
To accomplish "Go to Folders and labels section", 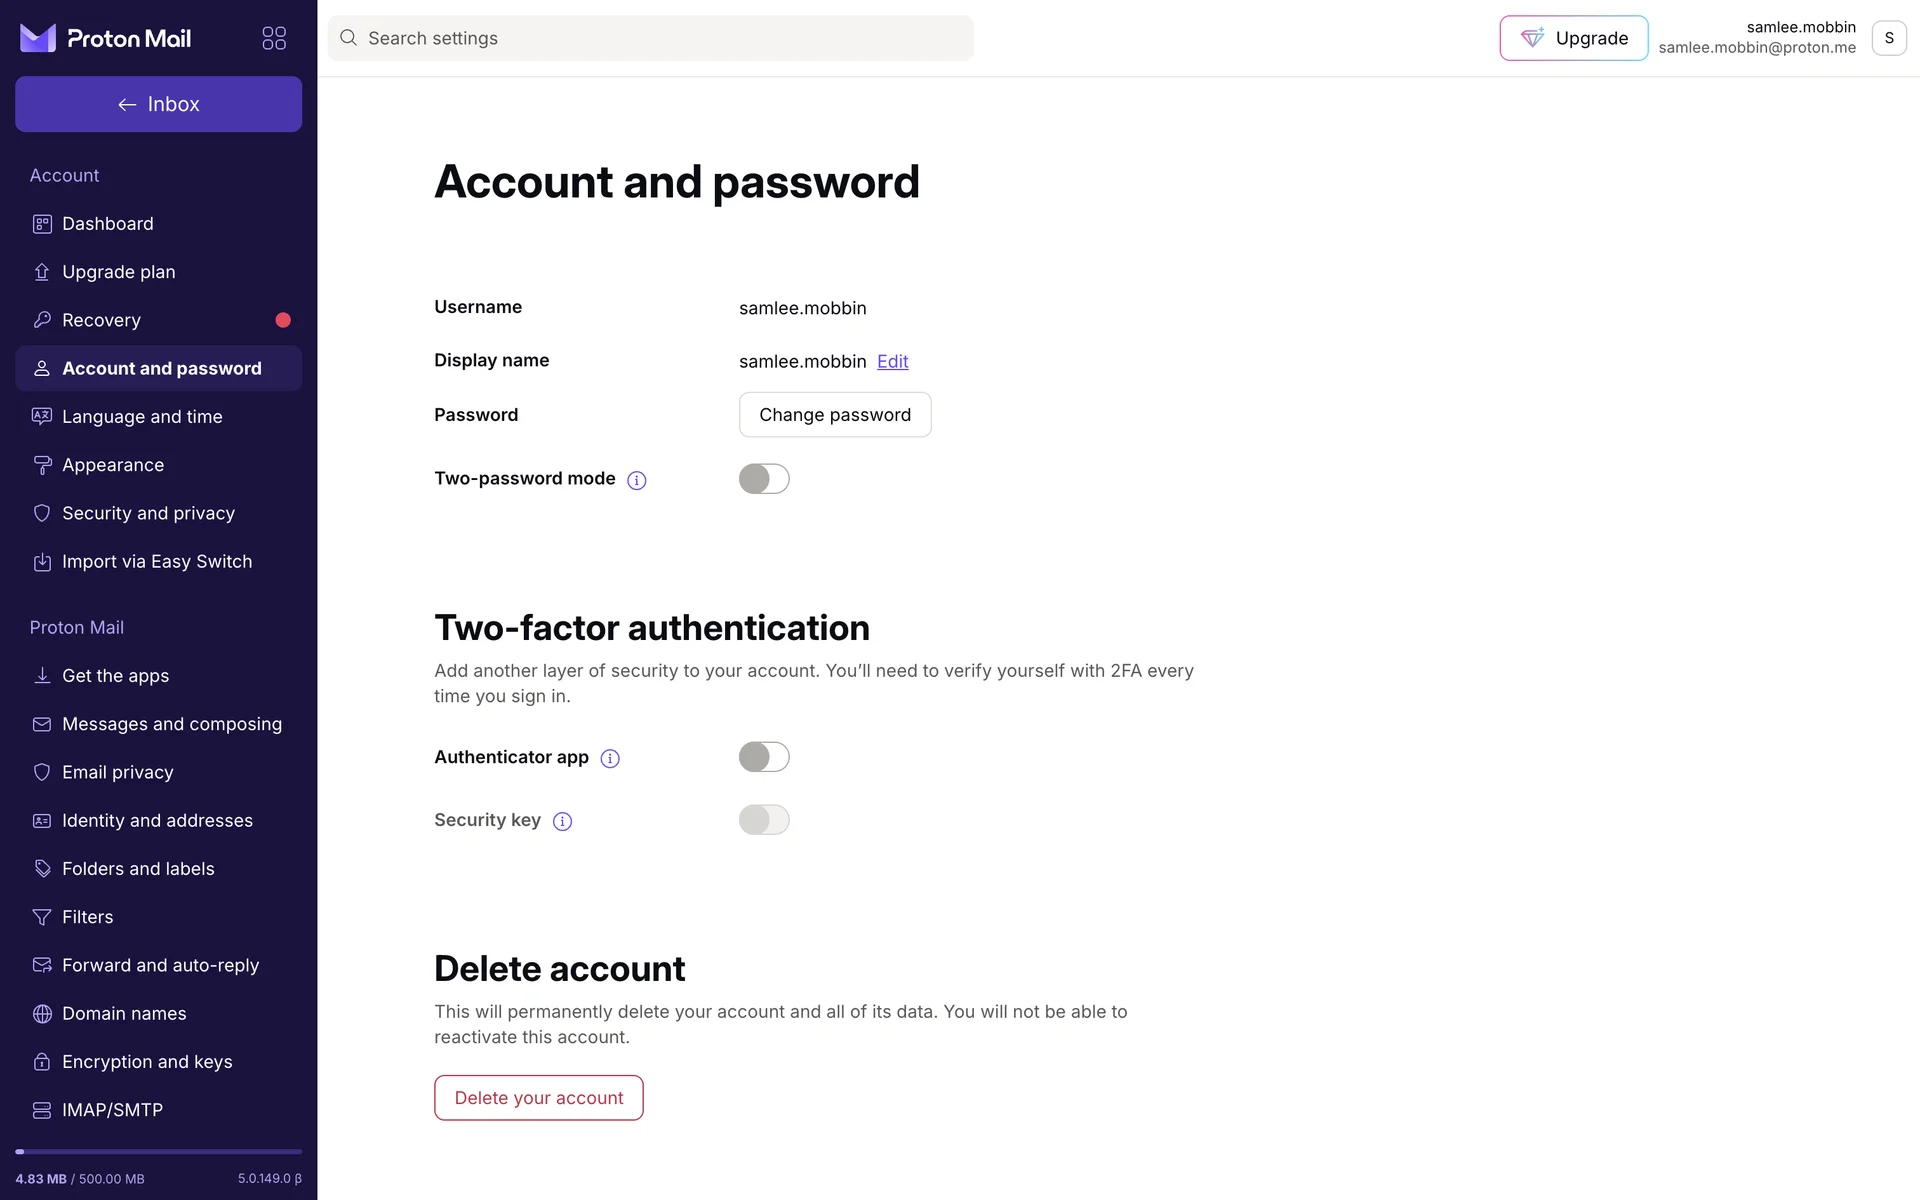I will tap(138, 869).
